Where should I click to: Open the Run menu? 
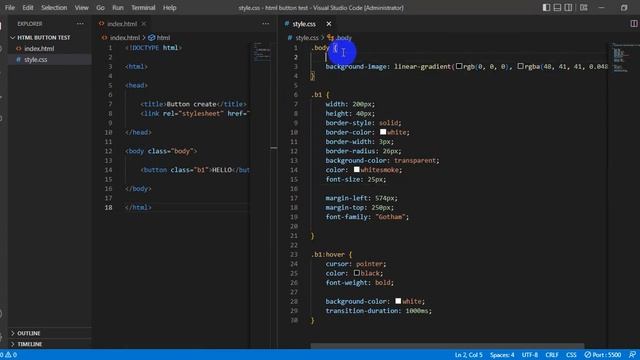(x=118, y=8)
